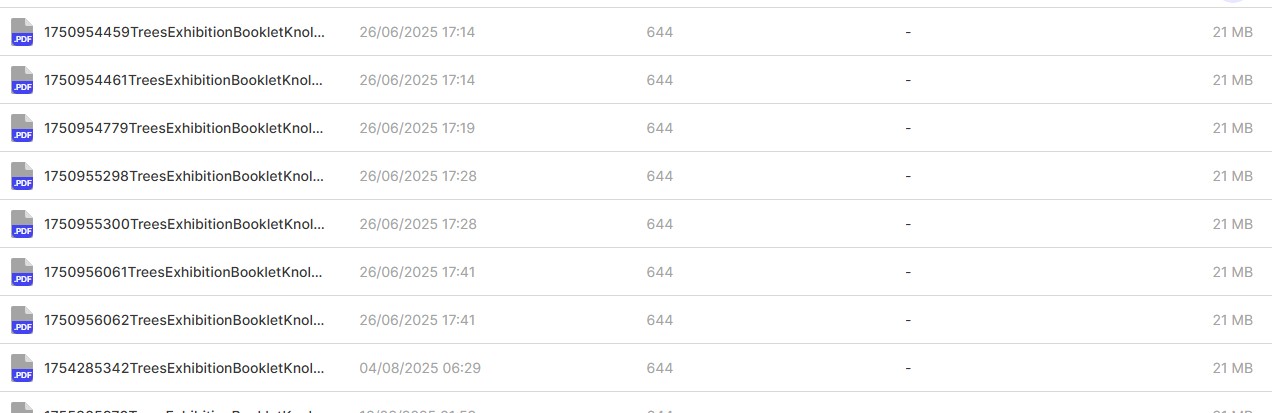Open the PDF icon for 1754285342TreesExhibitionBooklet

[22, 368]
